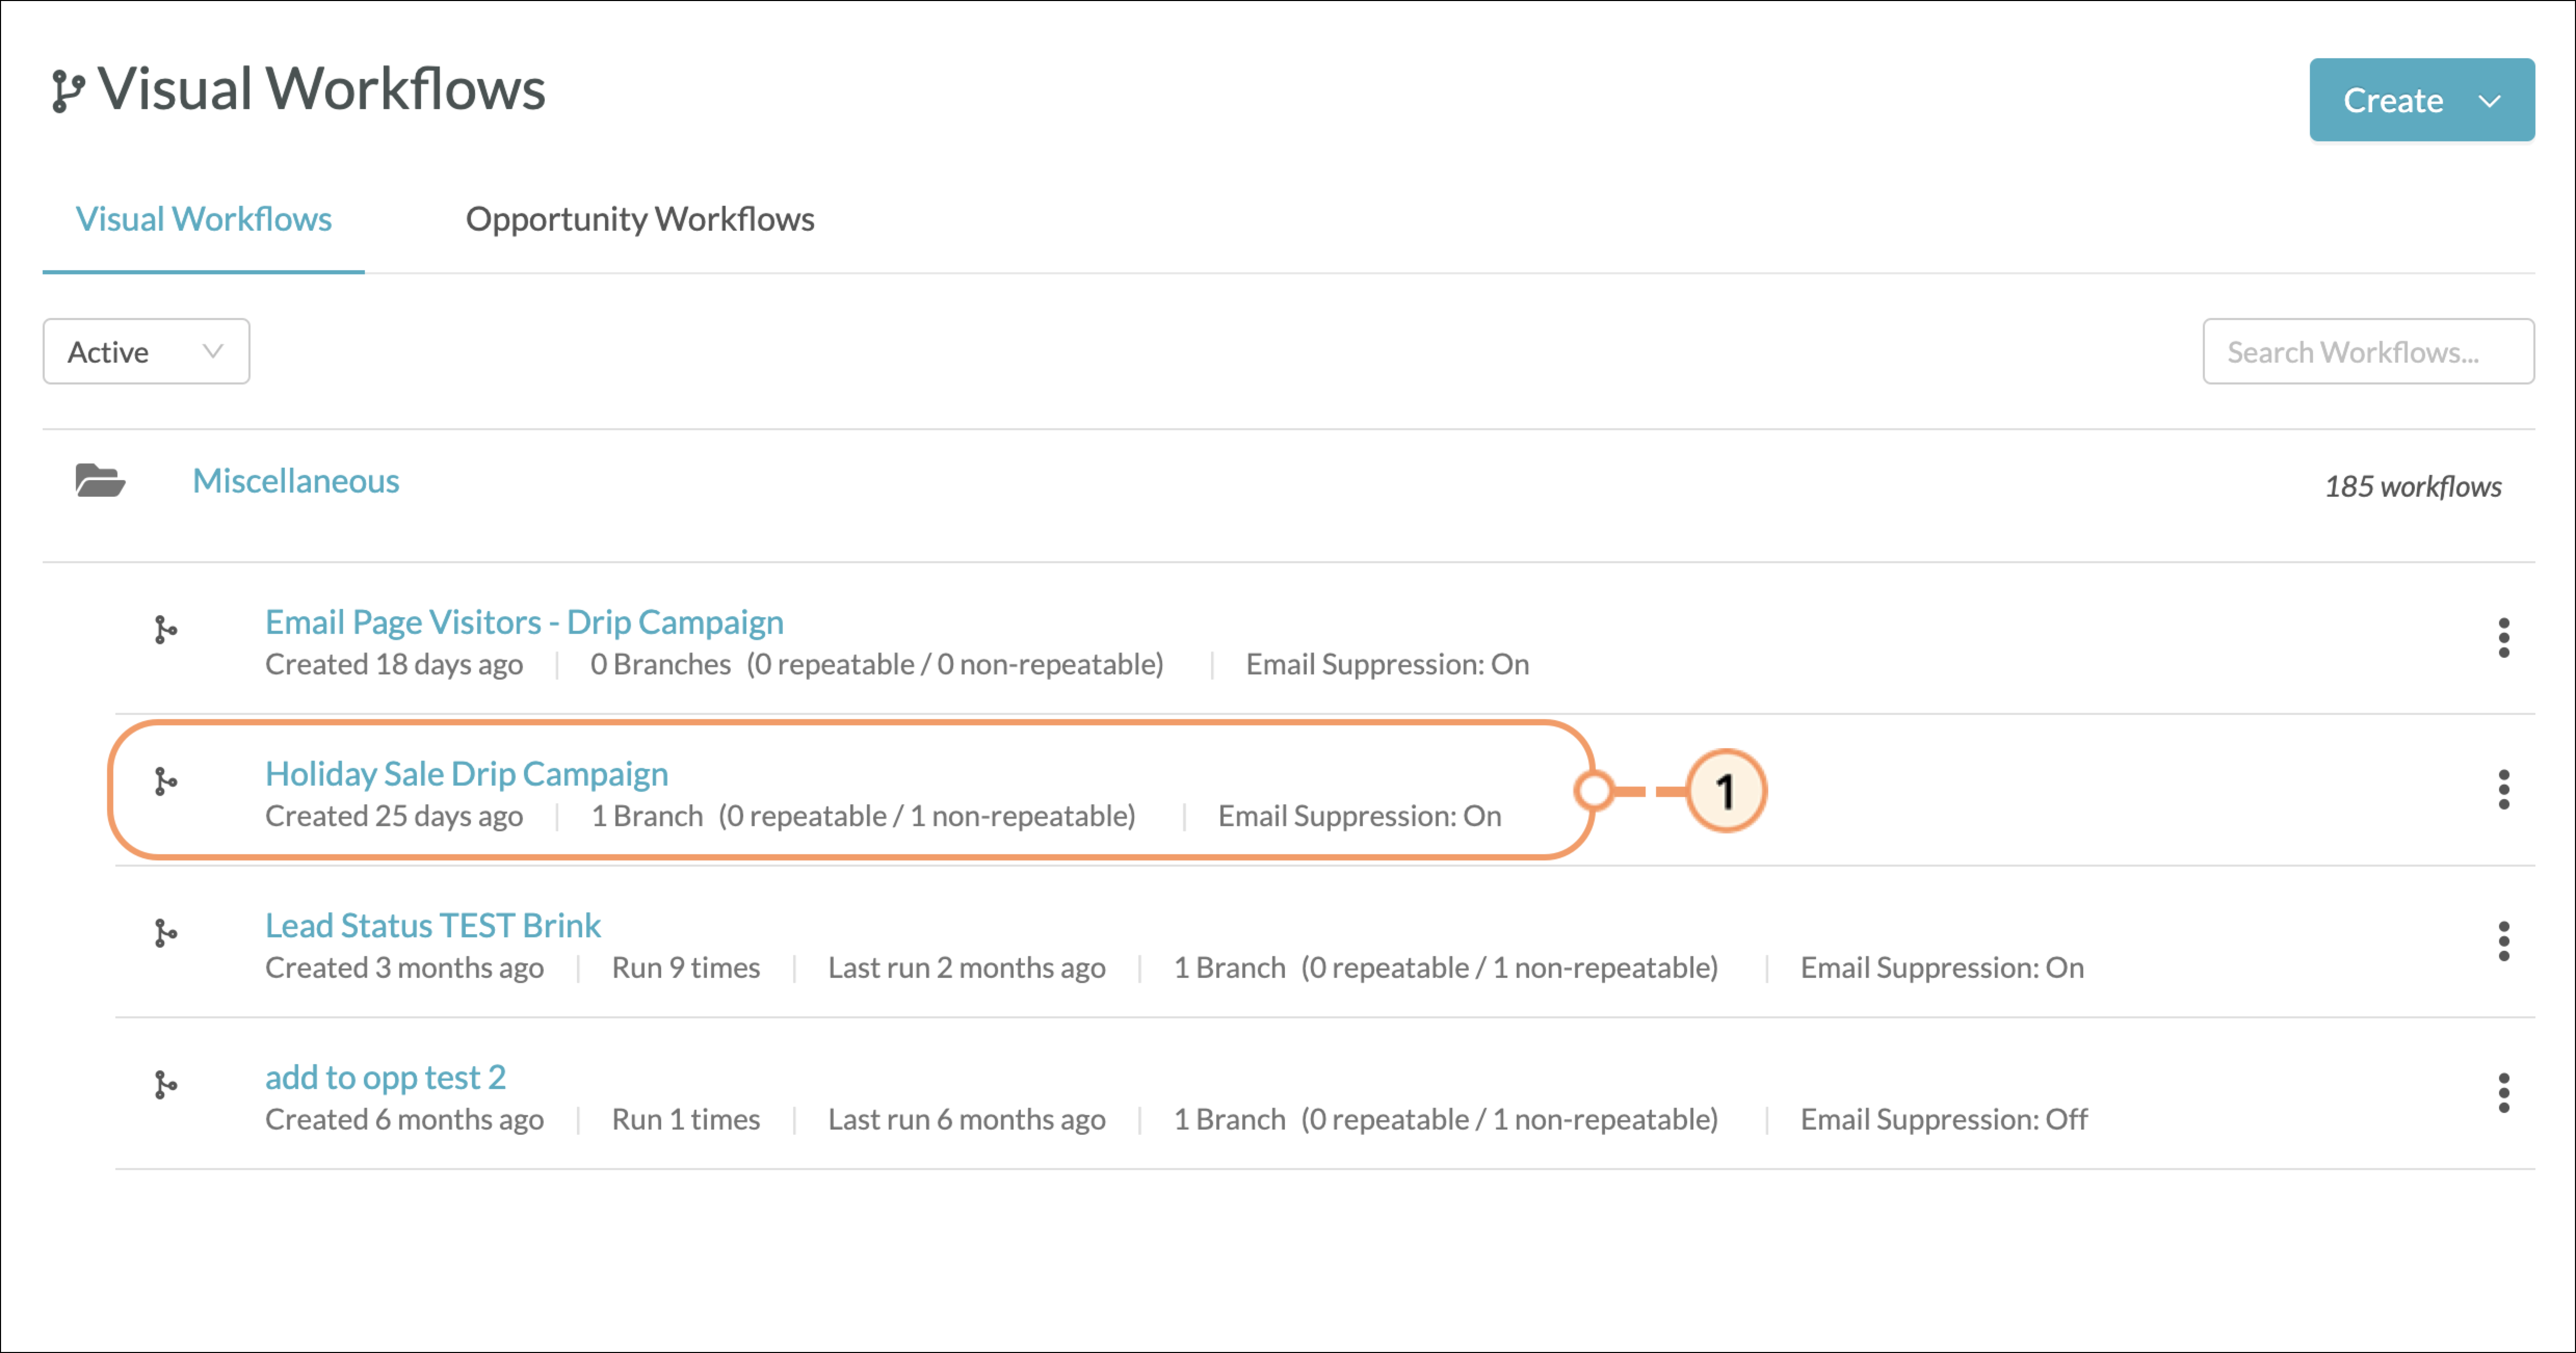Click '0 Branches' text in Email Page Visitors row
Image resolution: width=2576 pixels, height=1353 pixels.
click(660, 665)
